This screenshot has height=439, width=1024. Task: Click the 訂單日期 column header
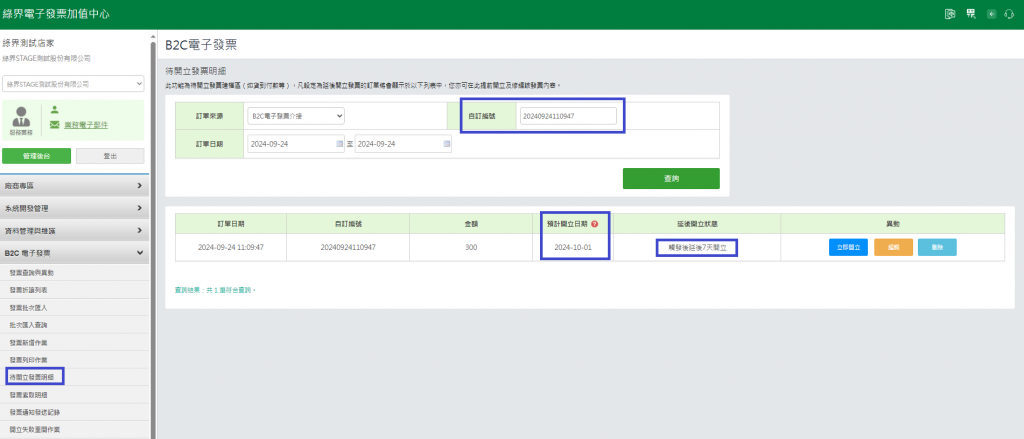[231, 224]
